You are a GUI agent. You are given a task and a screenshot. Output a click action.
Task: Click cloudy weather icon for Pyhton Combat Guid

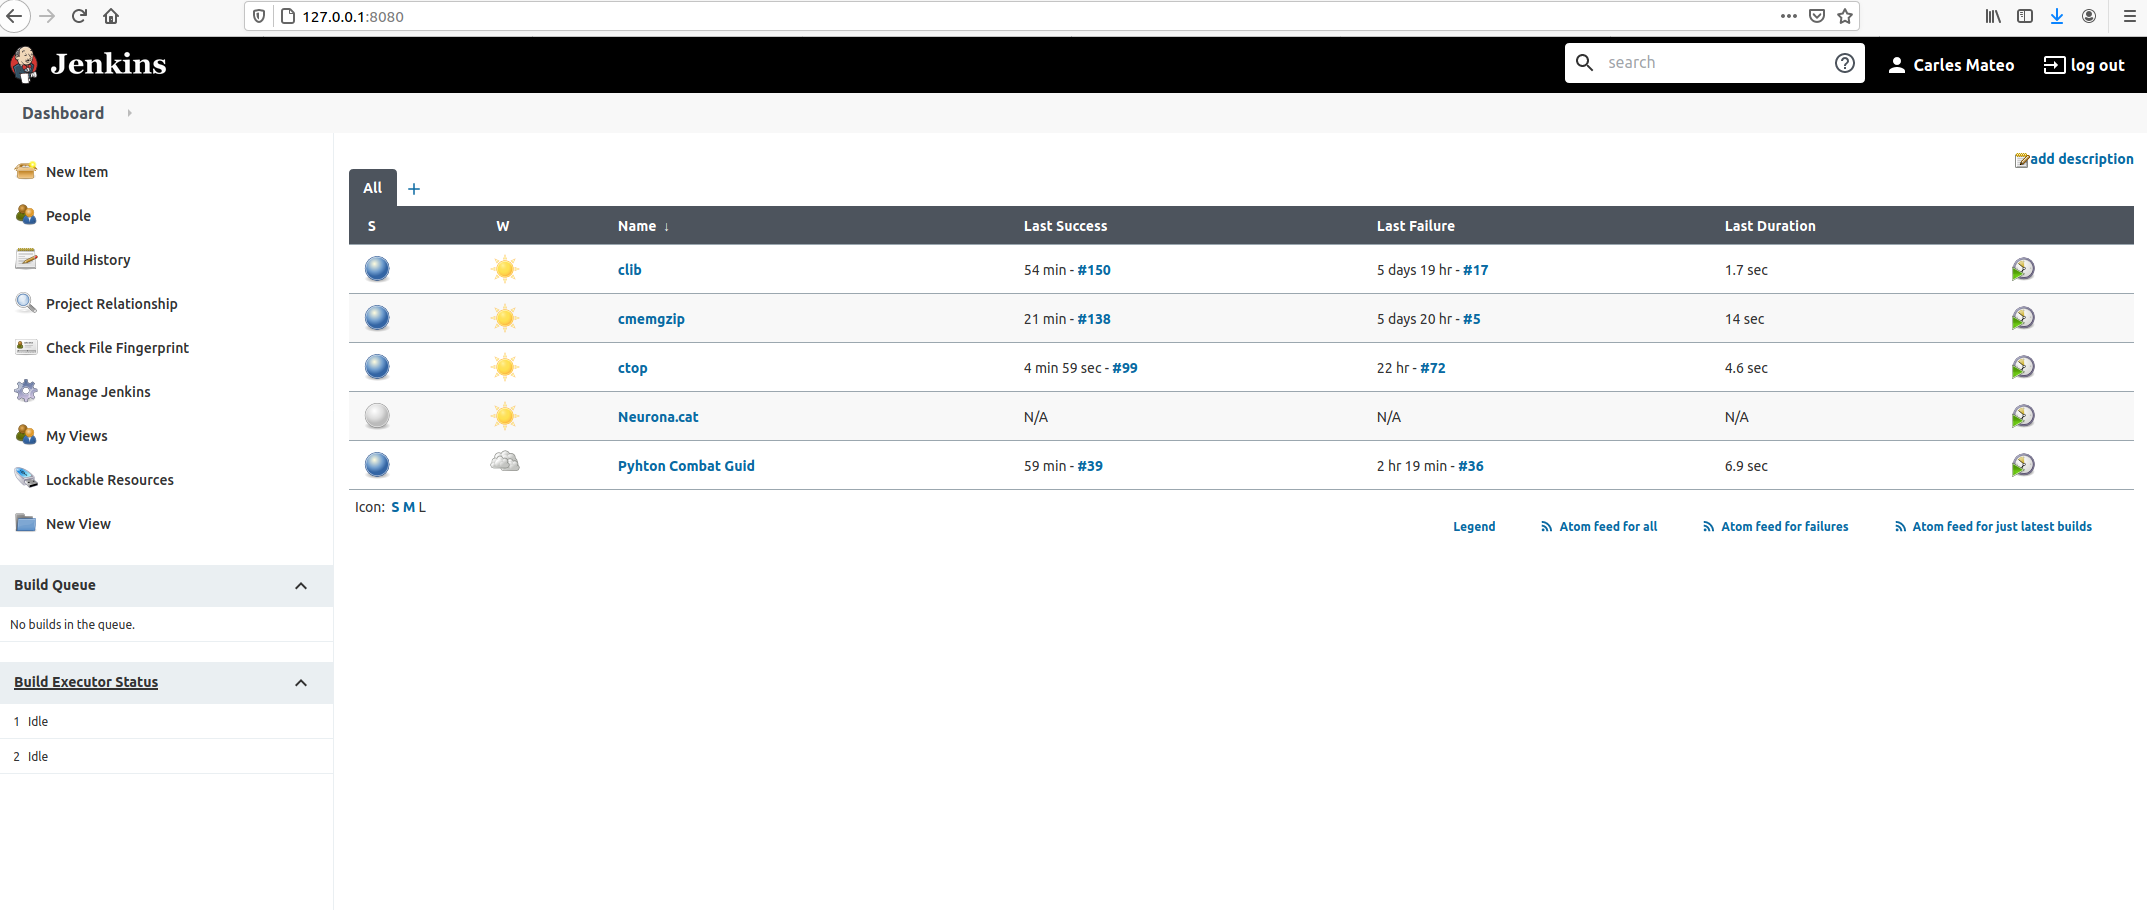505,462
